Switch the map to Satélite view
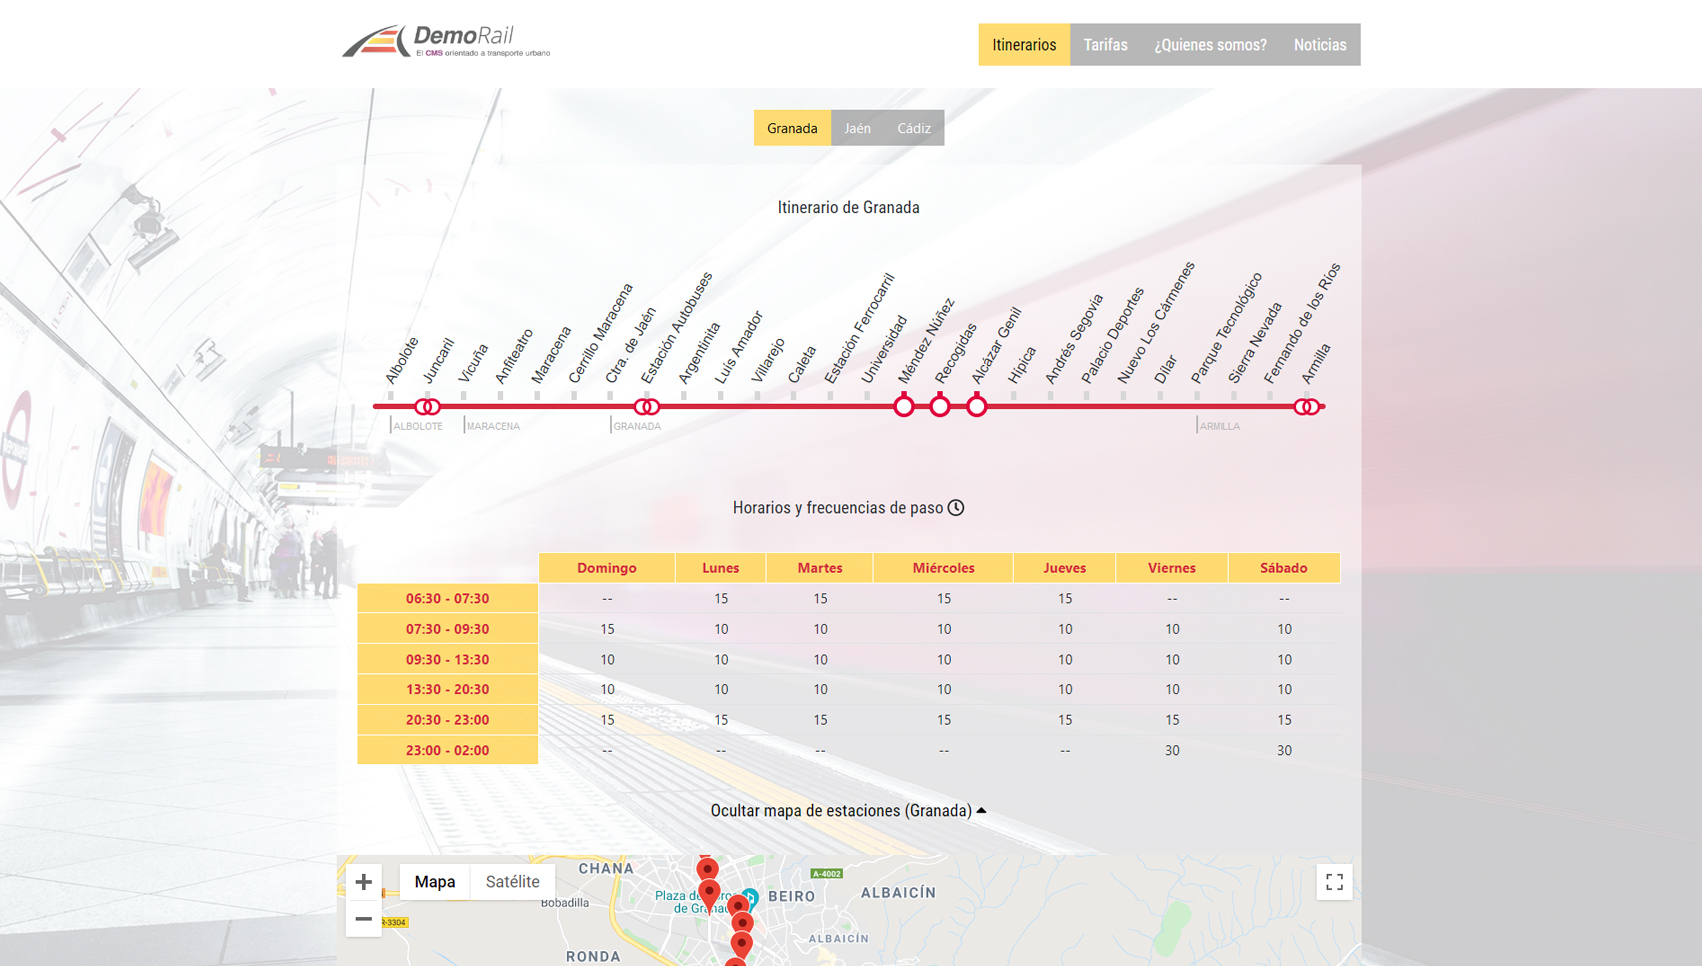The width and height of the screenshot is (1702, 966). click(x=512, y=881)
